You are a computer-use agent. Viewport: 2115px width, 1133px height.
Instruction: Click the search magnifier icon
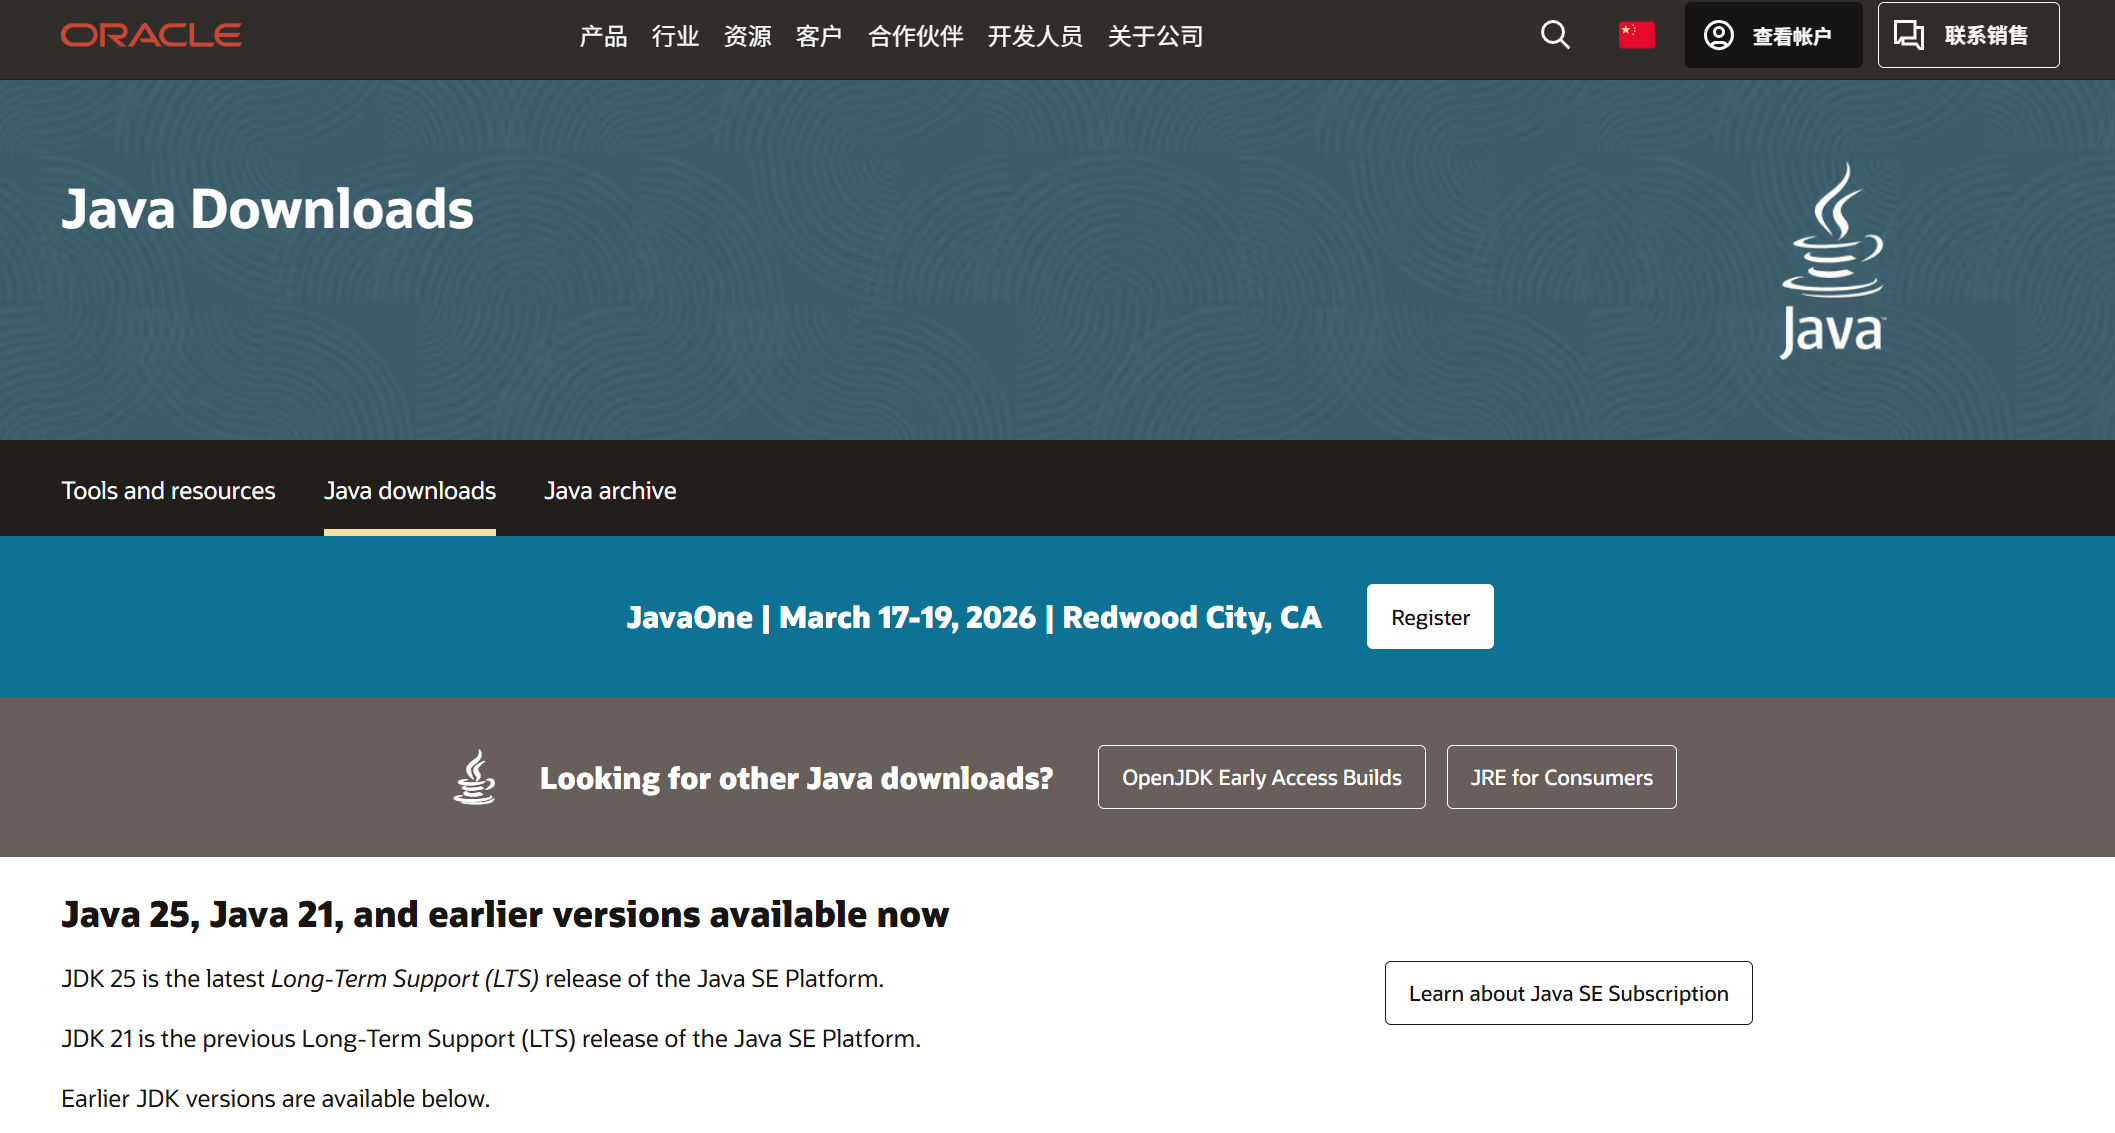point(1554,34)
